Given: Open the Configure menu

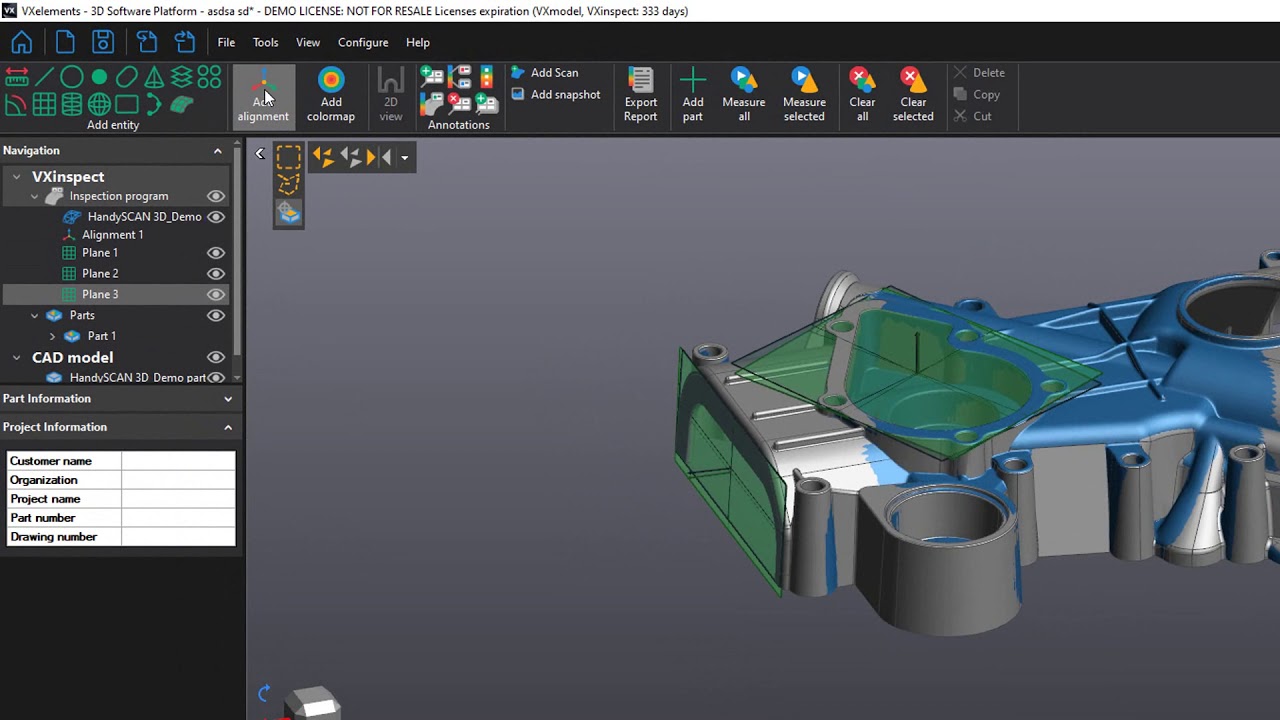Looking at the screenshot, I should tap(362, 42).
